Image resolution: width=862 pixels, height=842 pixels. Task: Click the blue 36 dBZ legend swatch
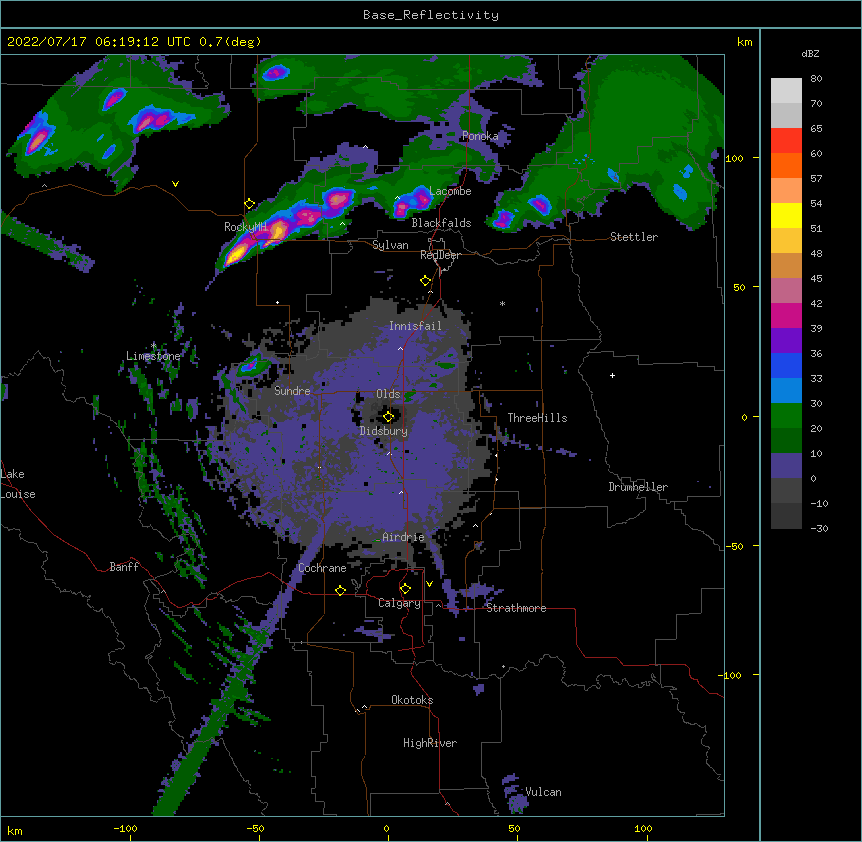(x=786, y=365)
